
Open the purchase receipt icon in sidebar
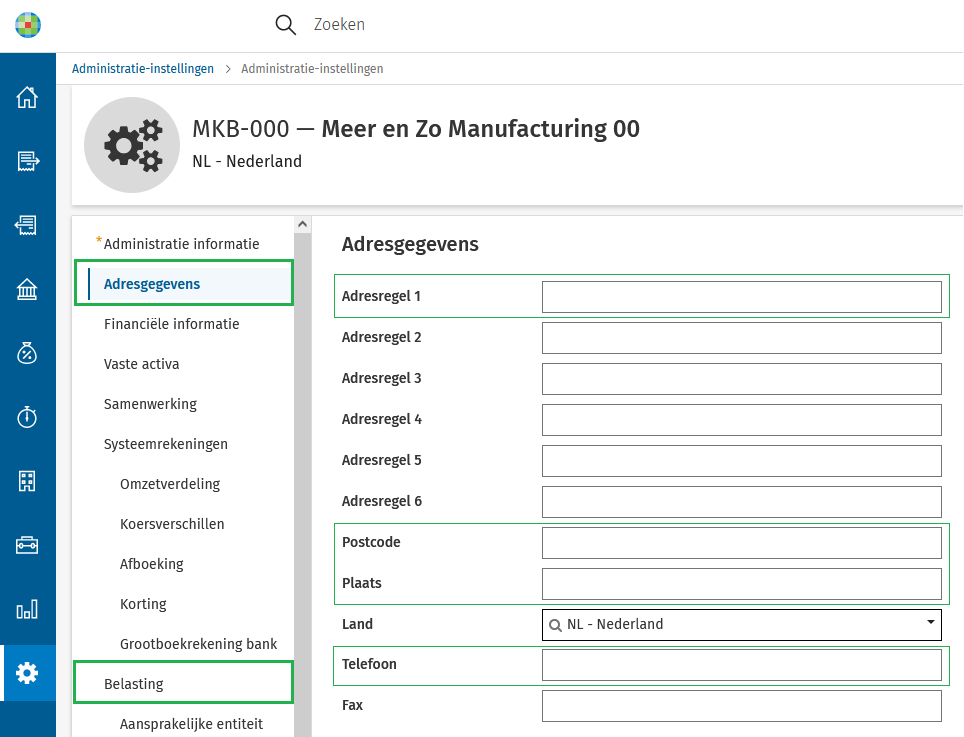(27, 225)
